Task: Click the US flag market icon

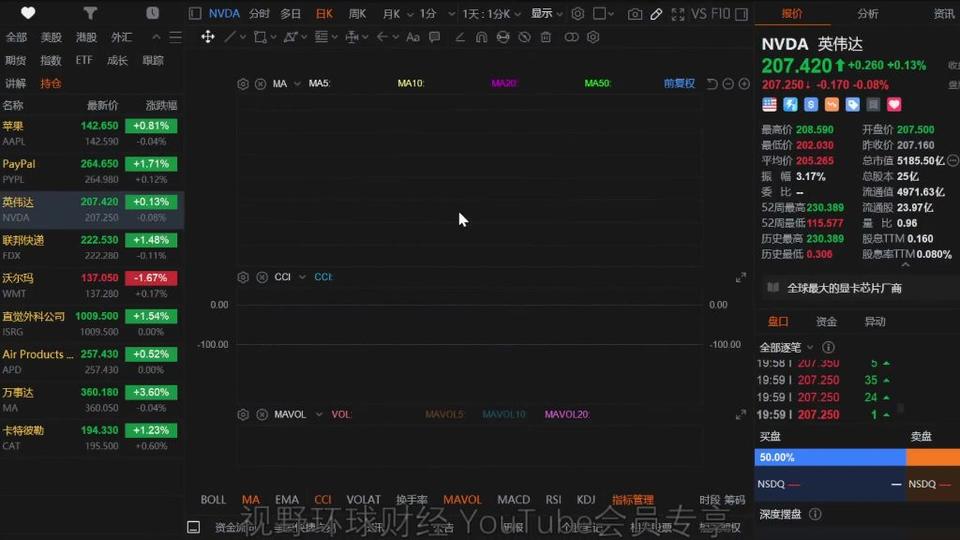Action: [x=770, y=105]
